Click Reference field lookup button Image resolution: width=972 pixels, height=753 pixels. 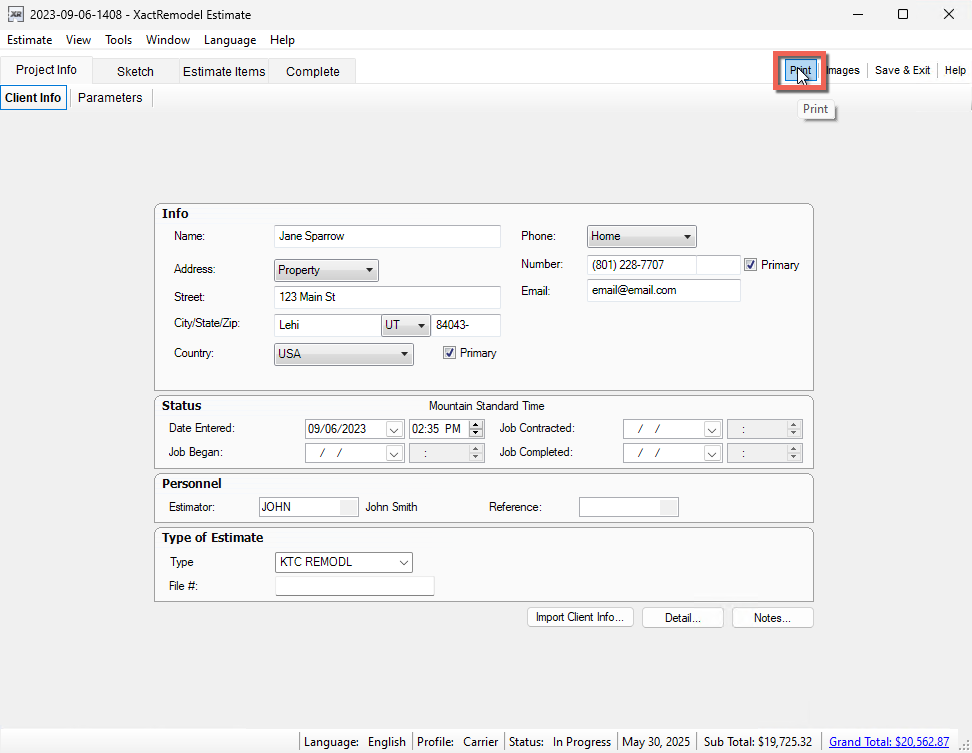(669, 507)
